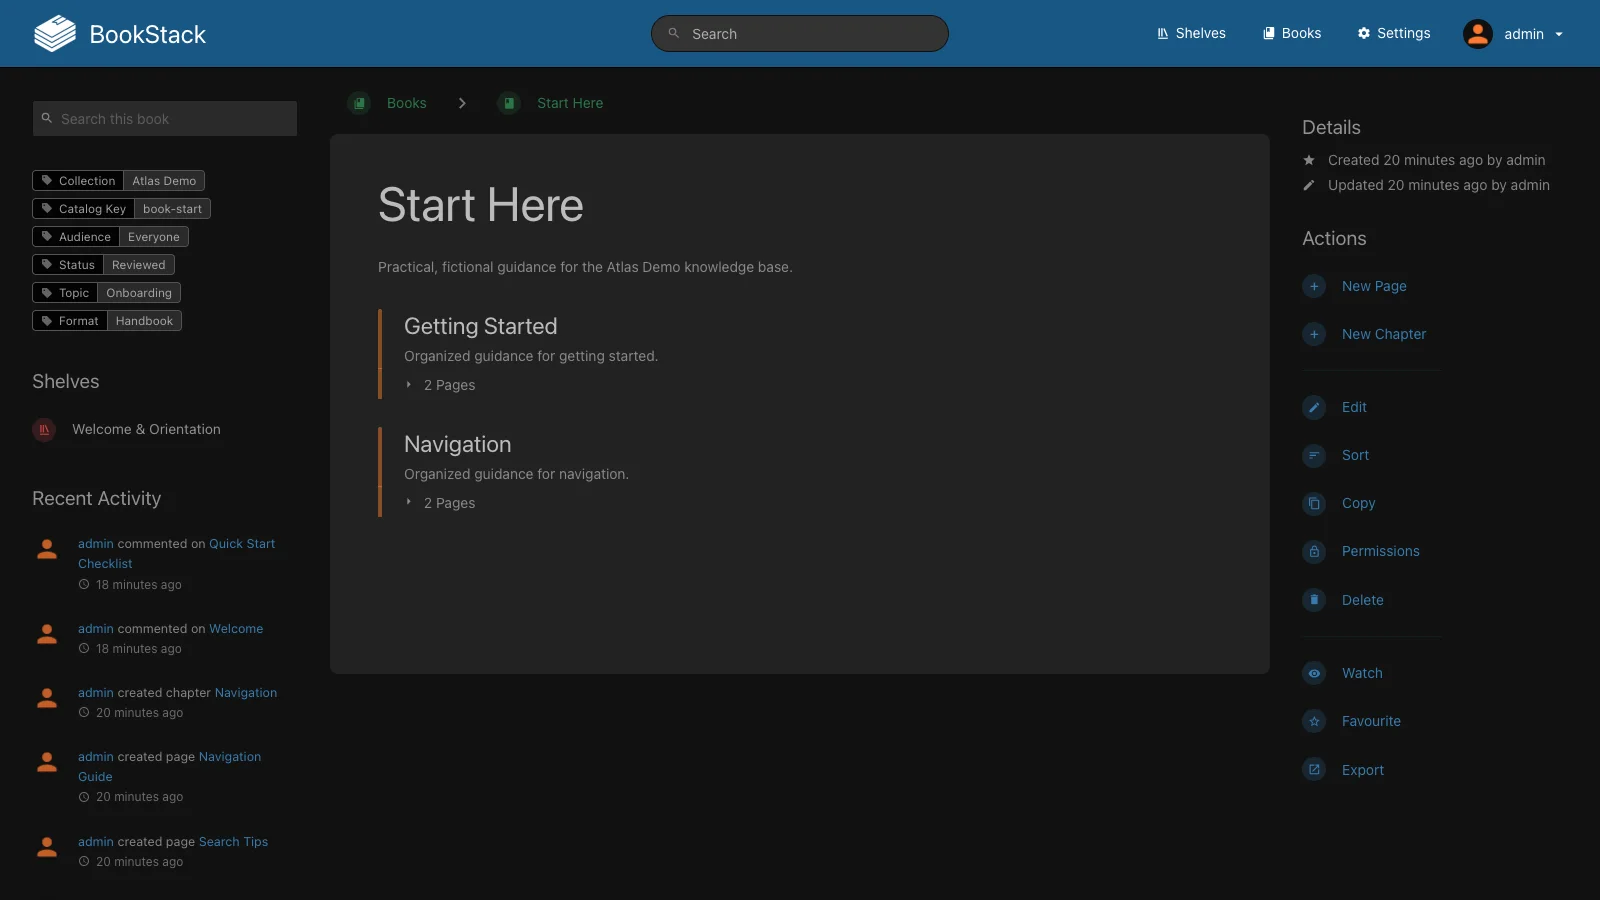Click the Edit pencil icon
The height and width of the screenshot is (900, 1600).
(1314, 407)
